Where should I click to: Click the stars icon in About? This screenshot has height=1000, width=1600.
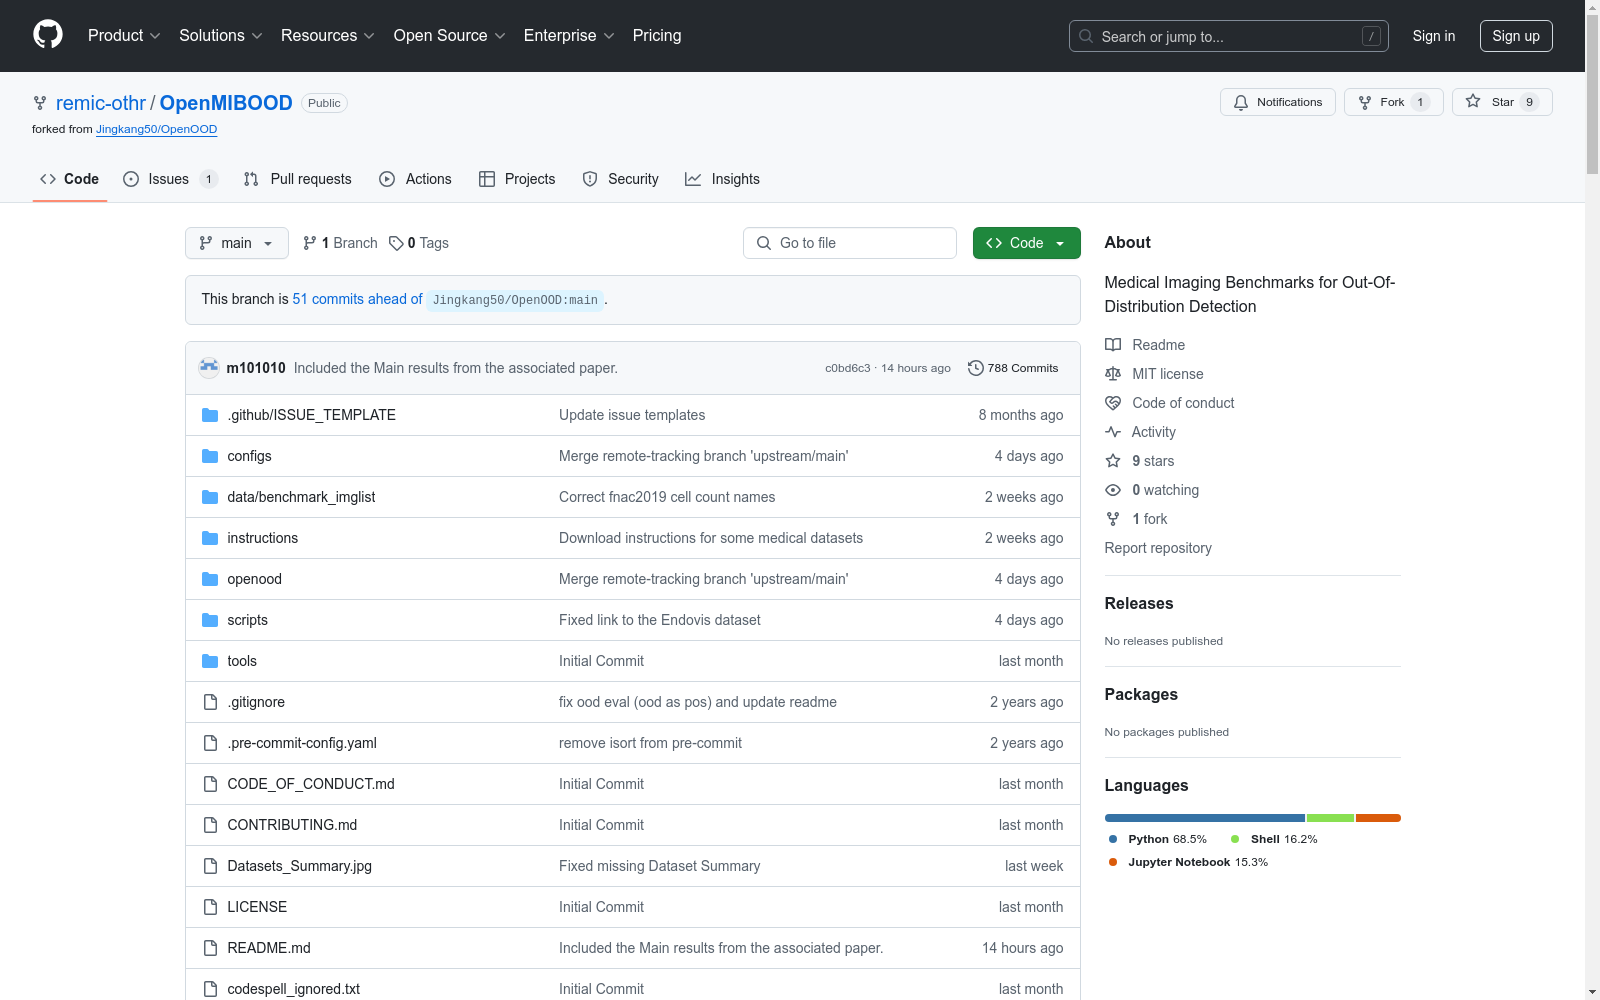point(1113,461)
